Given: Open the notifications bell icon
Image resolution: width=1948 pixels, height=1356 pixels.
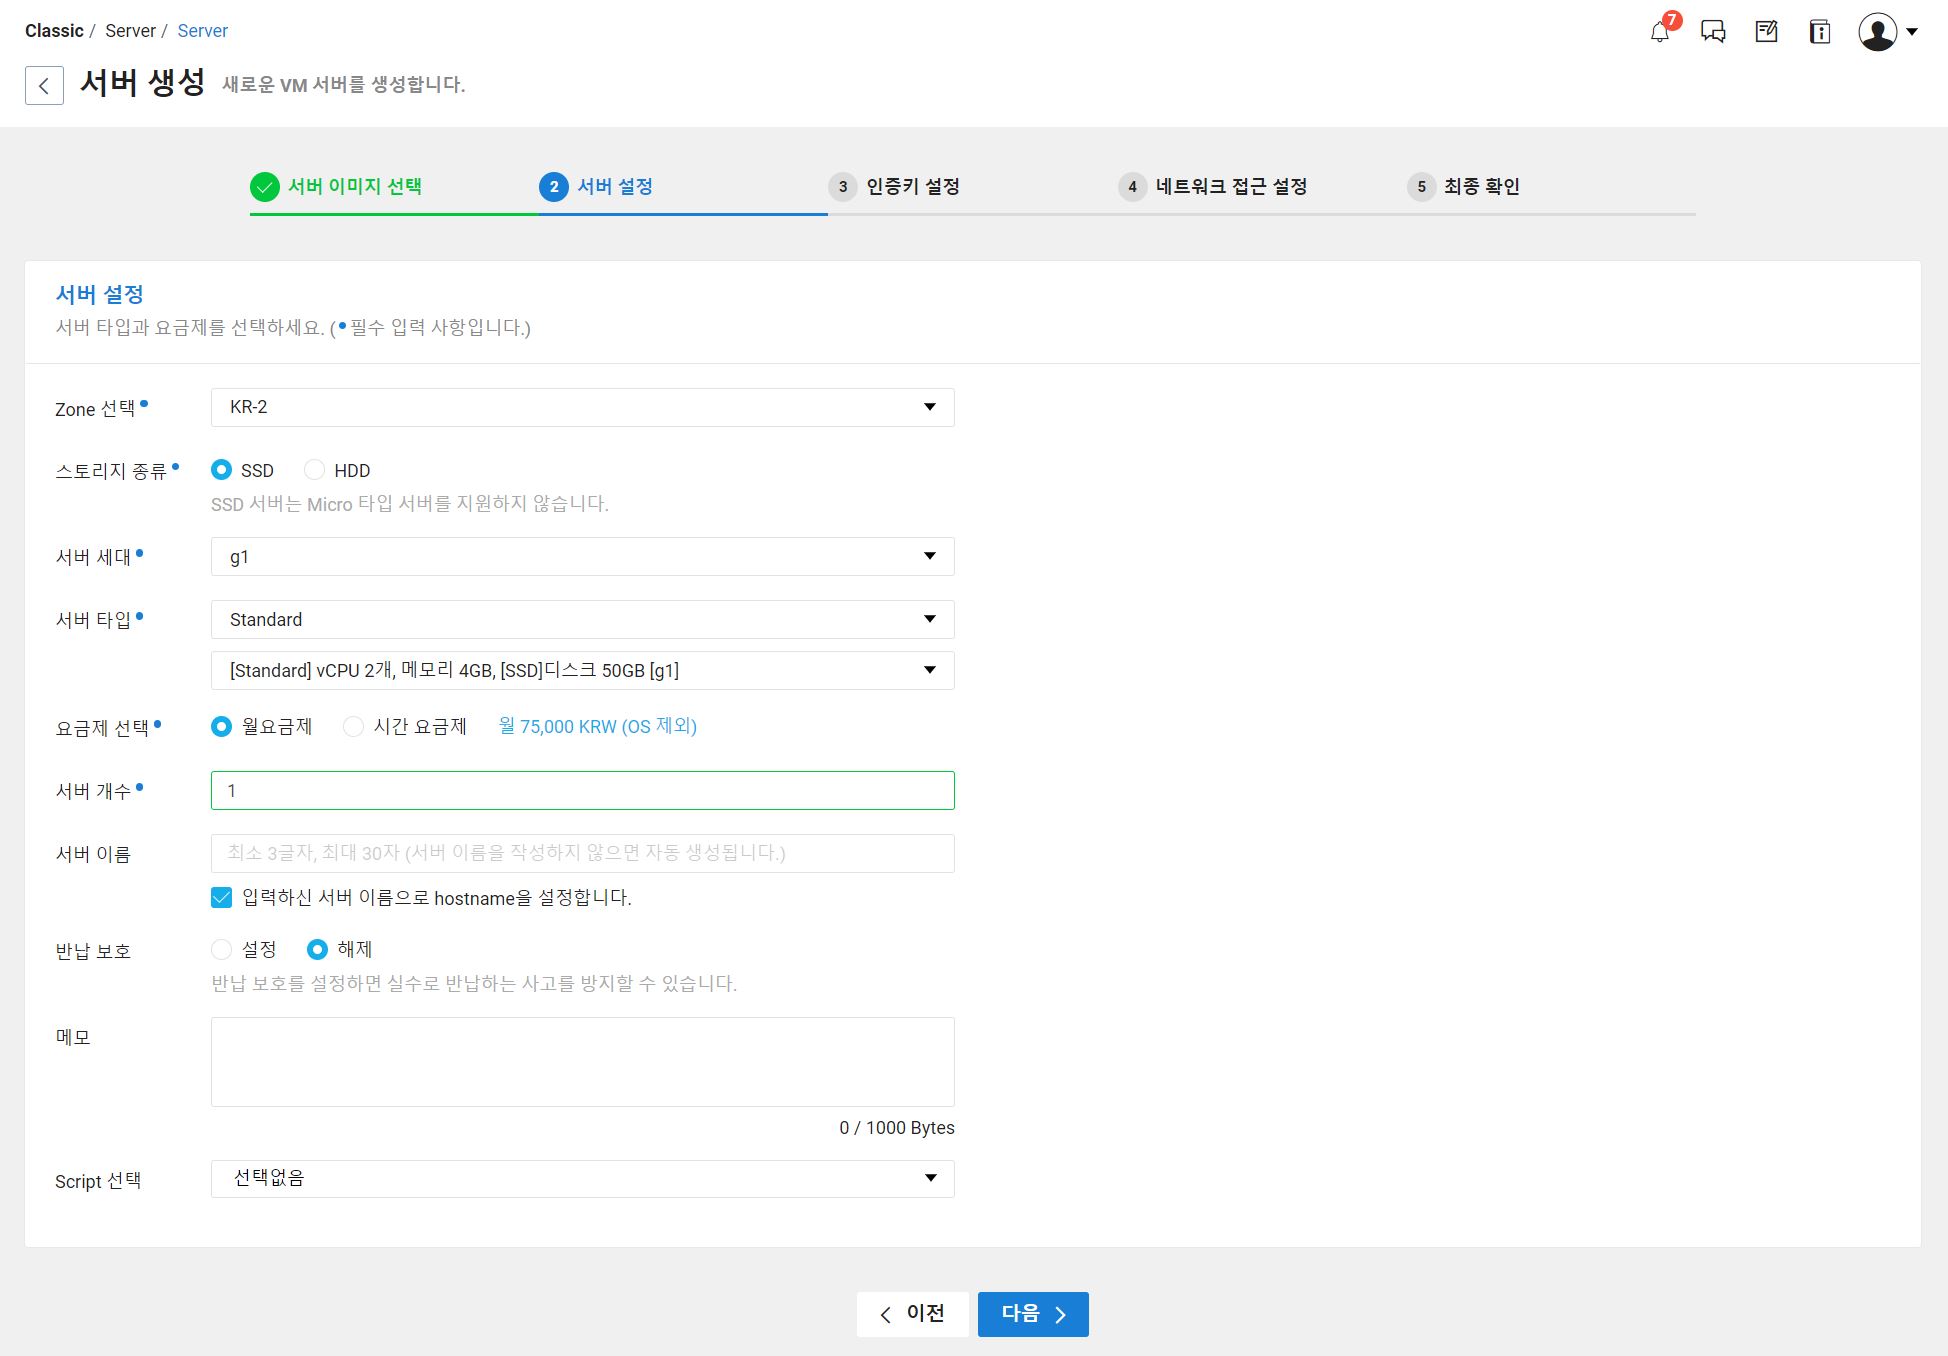Looking at the screenshot, I should coord(1660,32).
